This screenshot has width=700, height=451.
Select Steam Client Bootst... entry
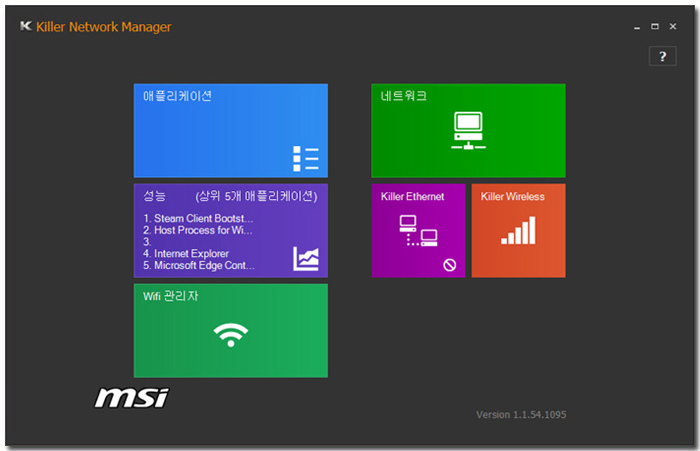tap(198, 218)
